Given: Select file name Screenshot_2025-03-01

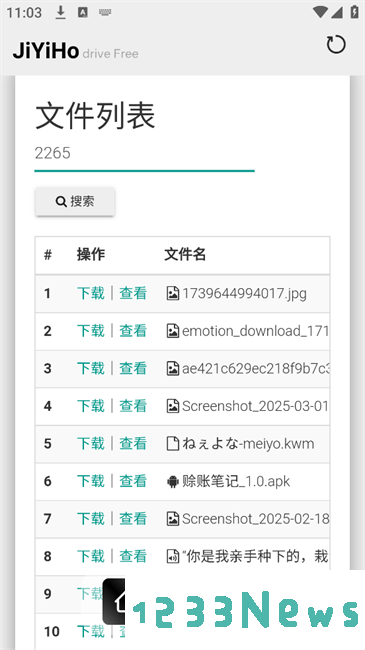Looking at the screenshot, I should coord(256,406).
